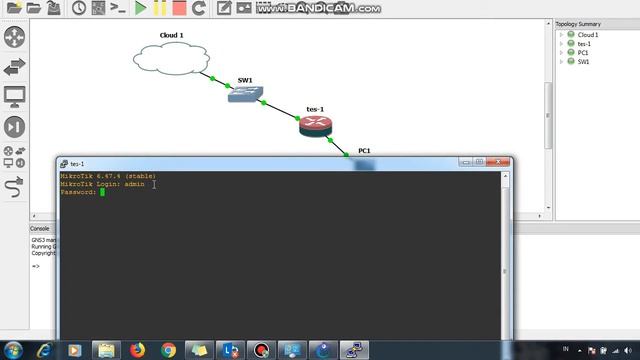Image resolution: width=640 pixels, height=360 pixels.
Task: Click the Console panel header
Action: tap(40, 229)
